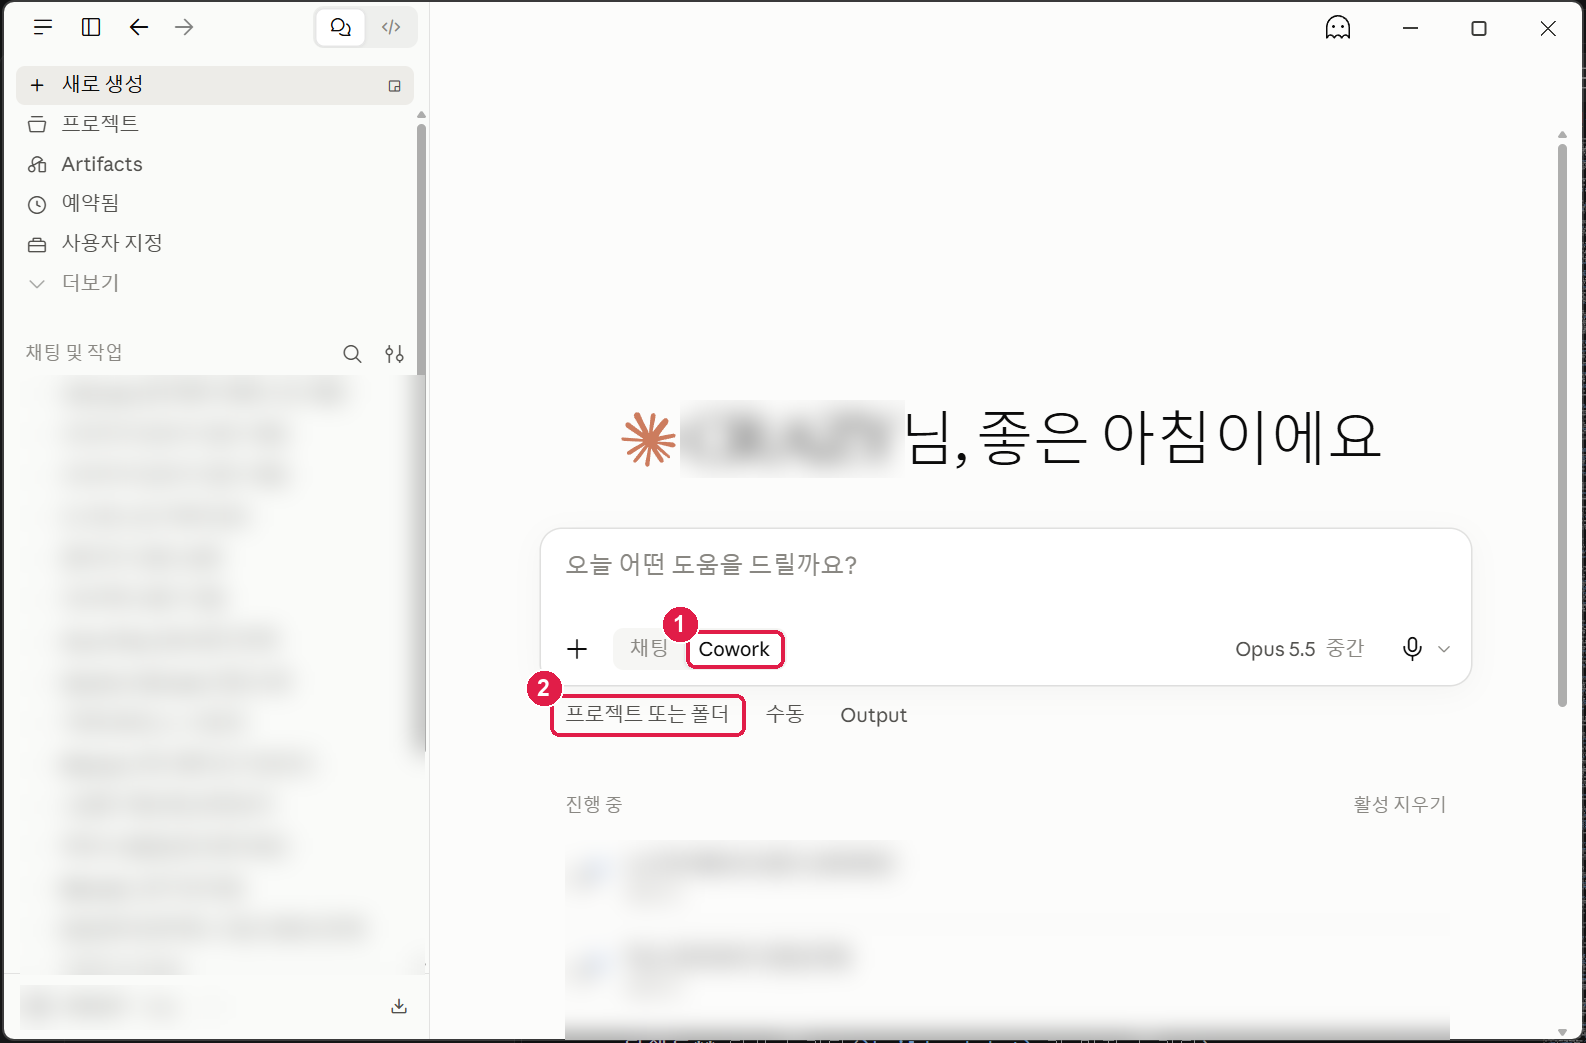The height and width of the screenshot is (1043, 1586).
Task: Click the microphone voice input icon
Action: [x=1412, y=649]
